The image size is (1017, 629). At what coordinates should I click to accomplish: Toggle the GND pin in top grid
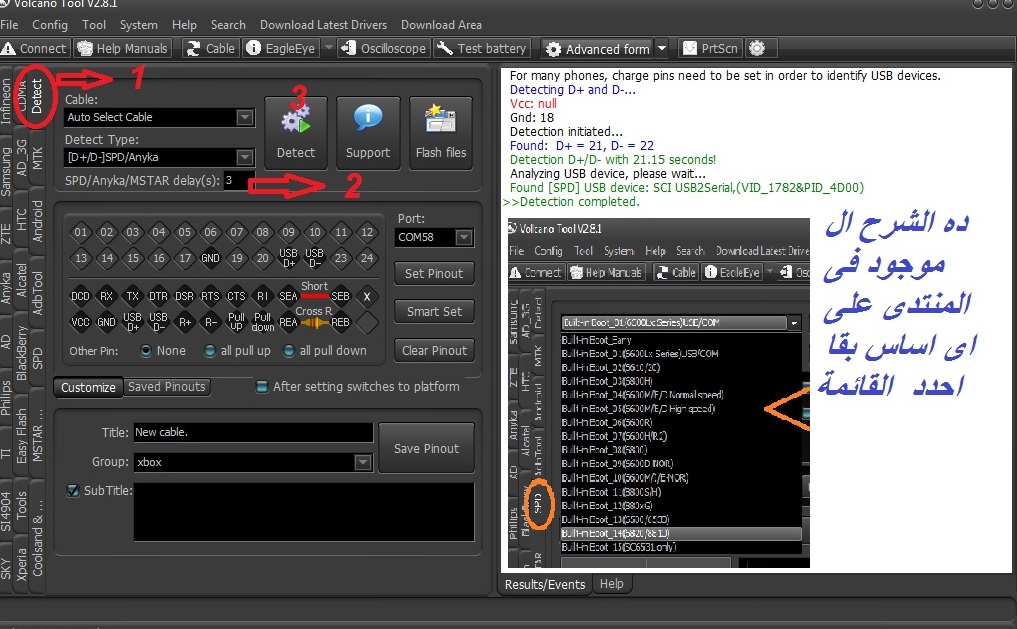[x=210, y=258]
